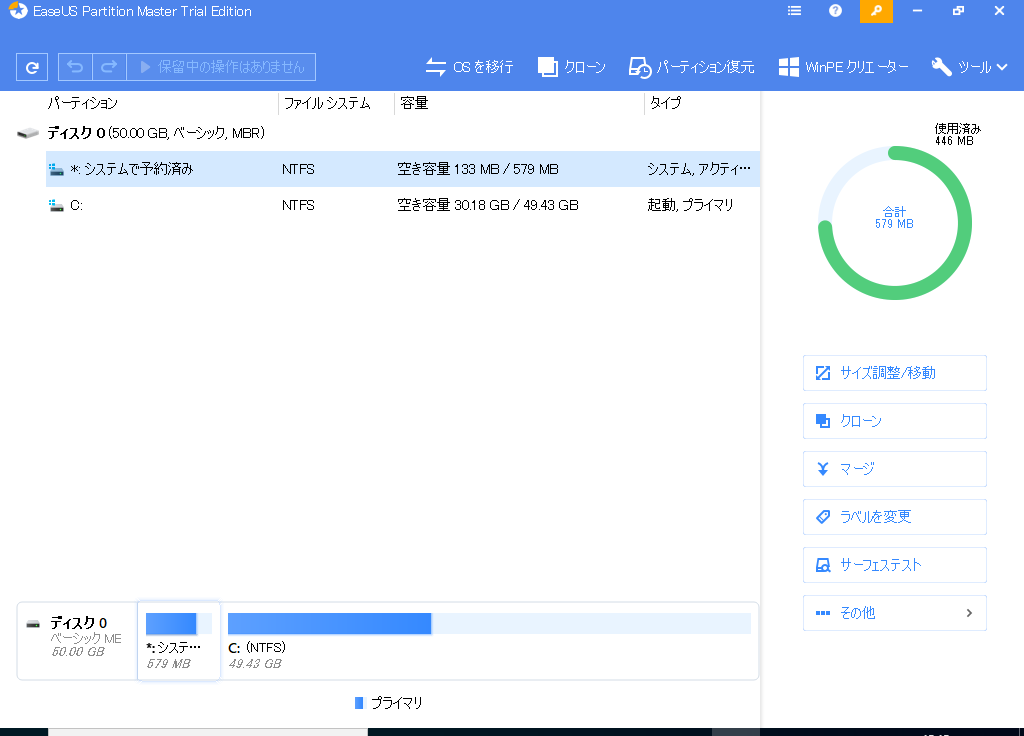Click the system partition usage bar
Screen dimensions: 1024x736
click(x=178, y=624)
